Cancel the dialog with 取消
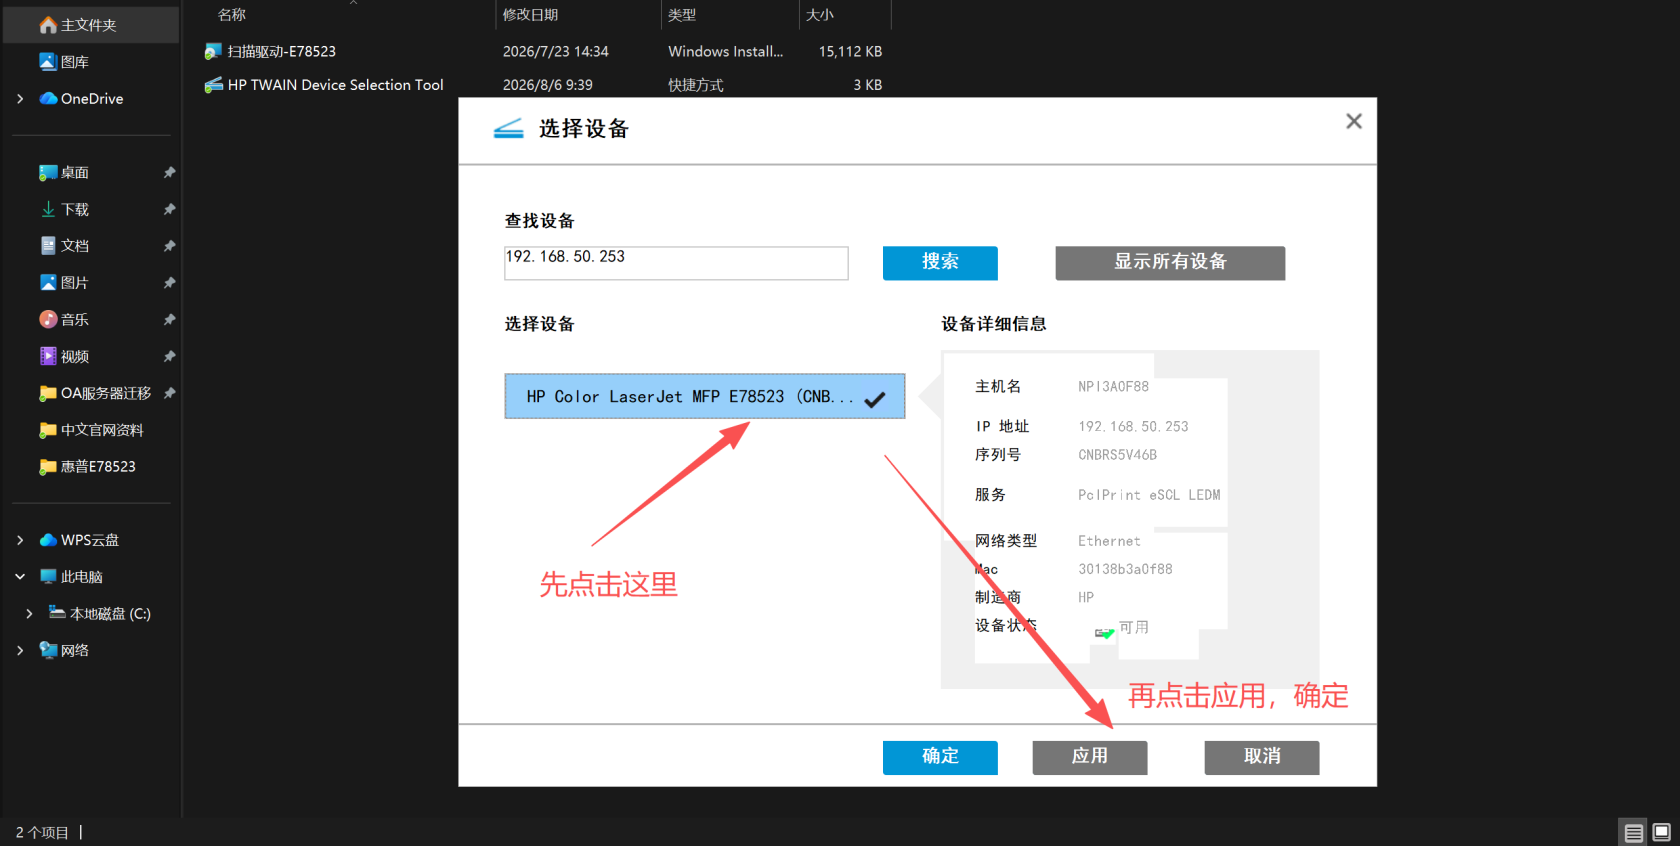Image resolution: width=1680 pixels, height=846 pixels. [1262, 757]
